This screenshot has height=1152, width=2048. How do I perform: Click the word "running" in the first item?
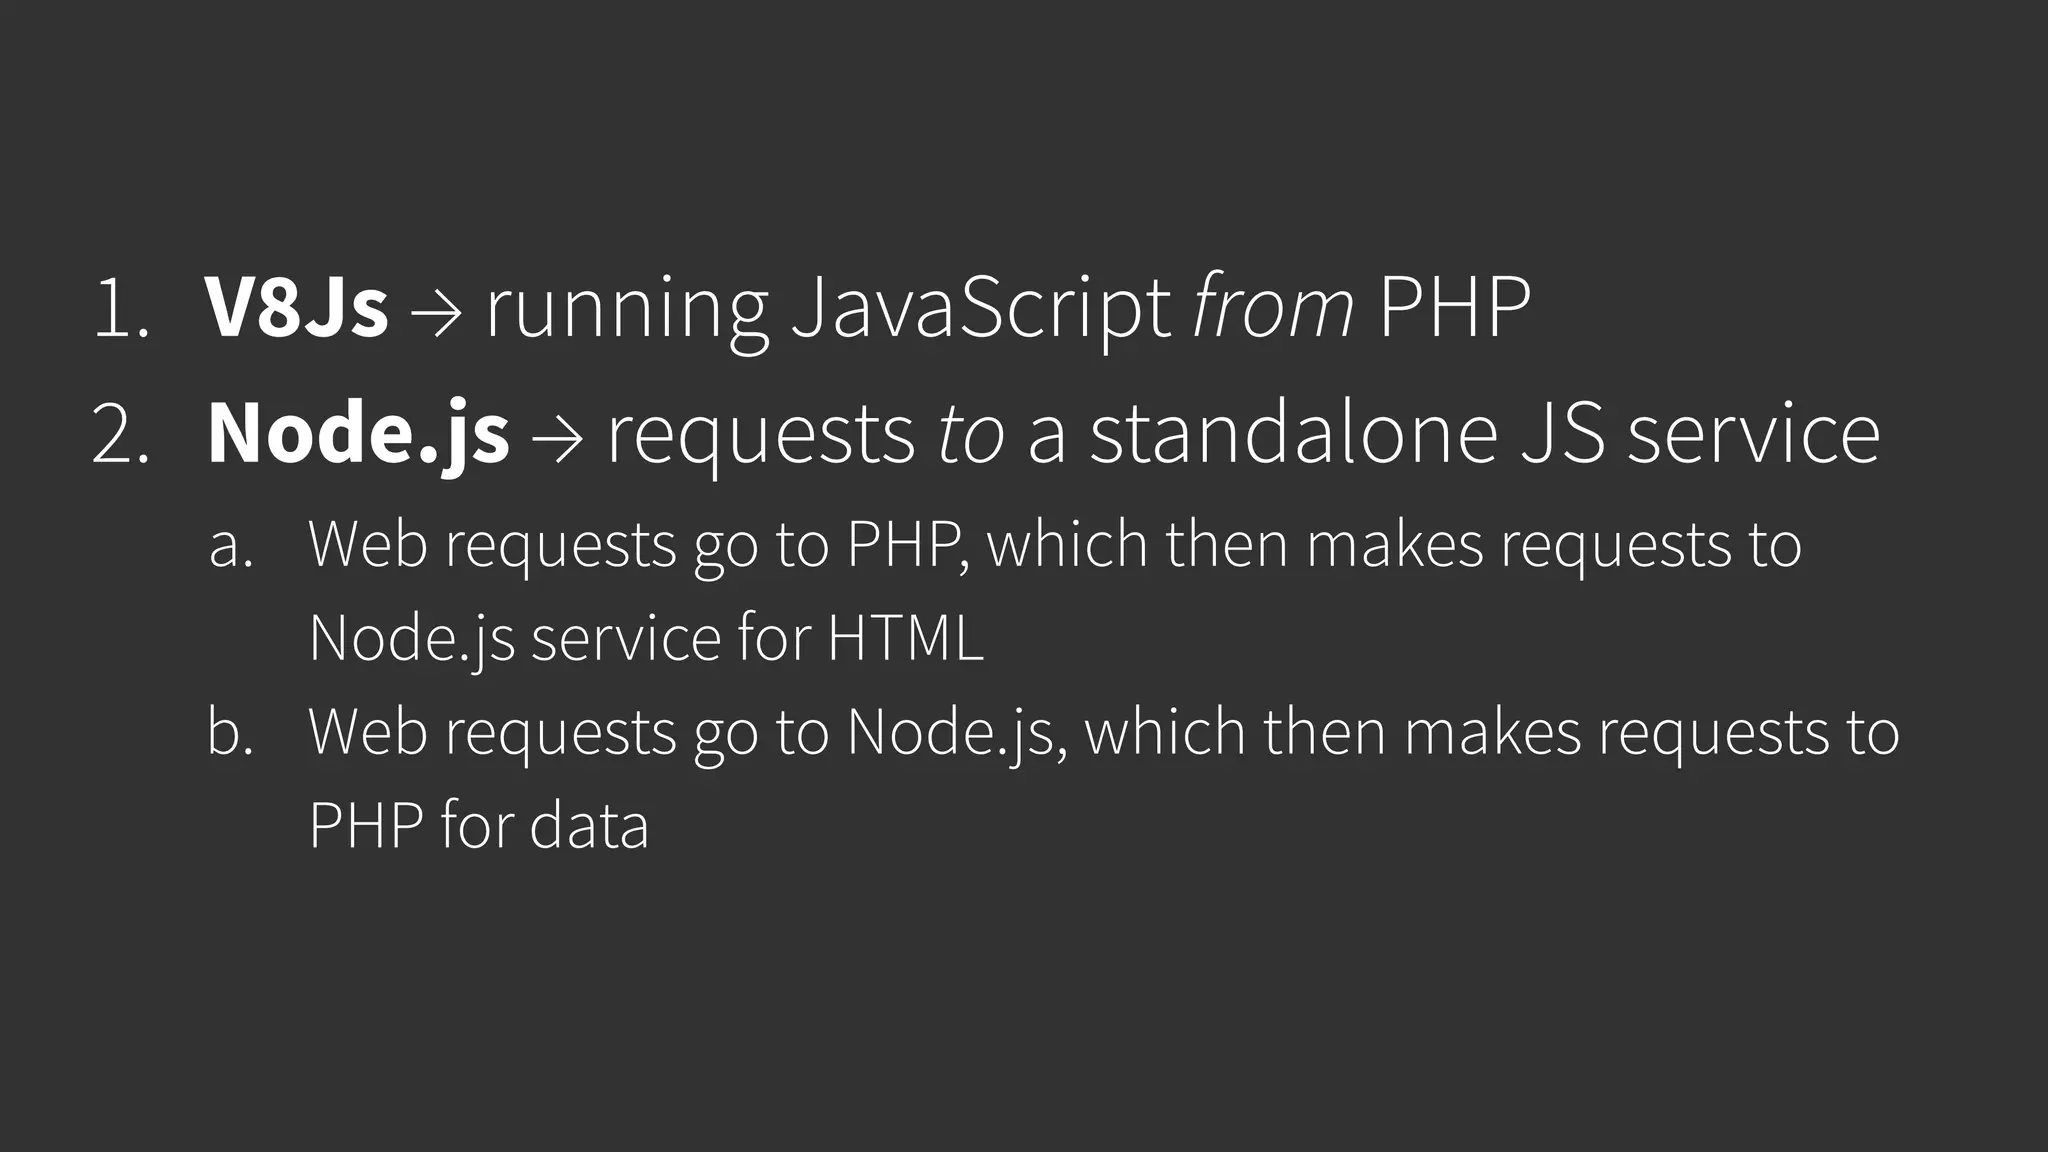[627, 310]
